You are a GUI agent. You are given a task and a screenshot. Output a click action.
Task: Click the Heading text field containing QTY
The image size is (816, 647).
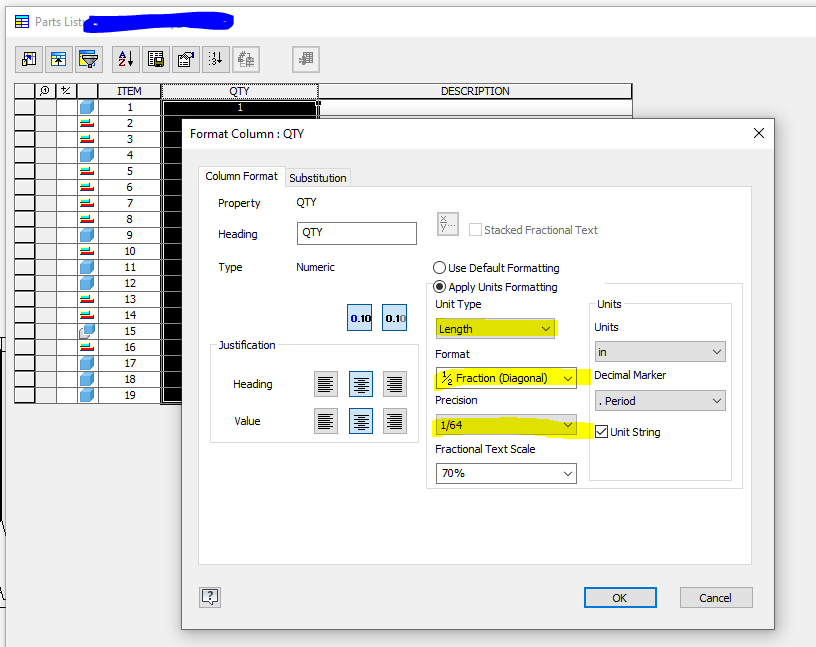[x=356, y=233]
